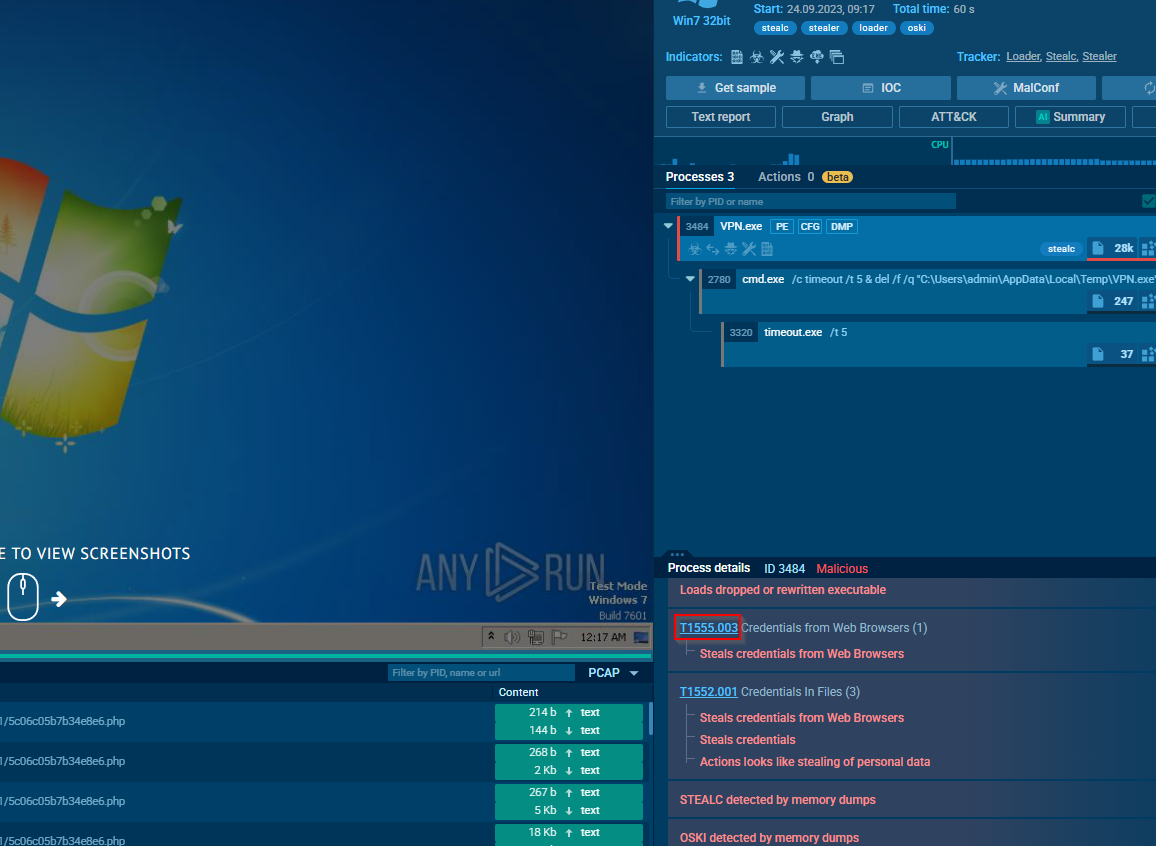Open the ATT&CK matrix button
The width and height of the screenshot is (1156, 846).
point(953,117)
